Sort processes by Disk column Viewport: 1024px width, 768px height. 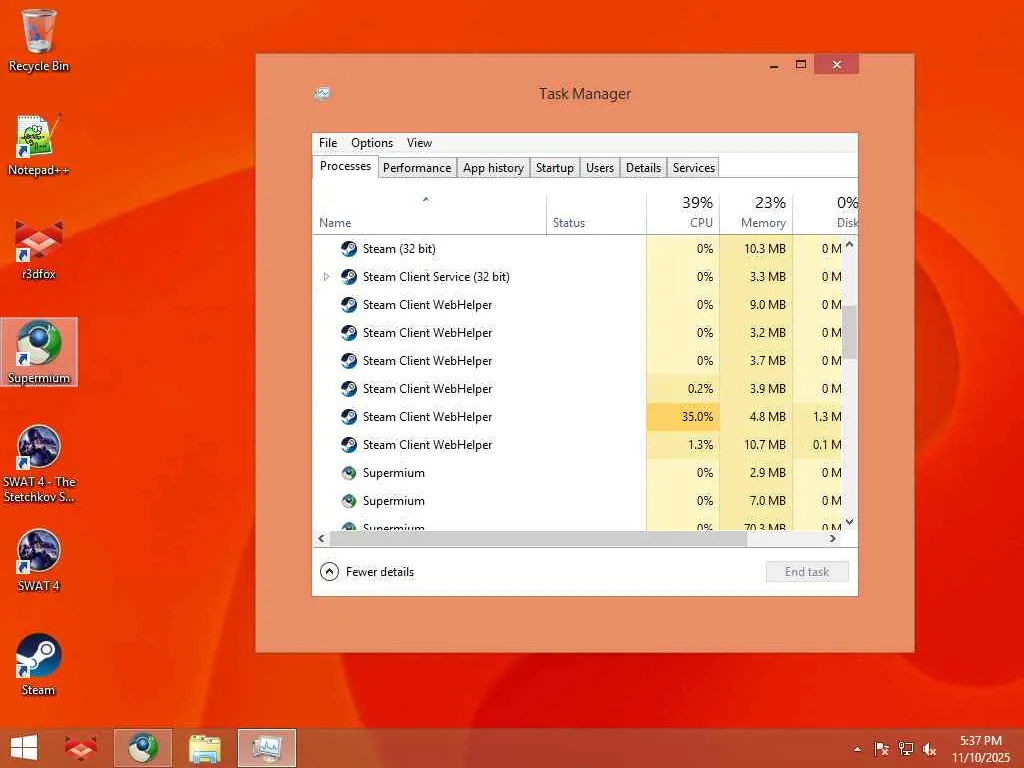pos(825,214)
